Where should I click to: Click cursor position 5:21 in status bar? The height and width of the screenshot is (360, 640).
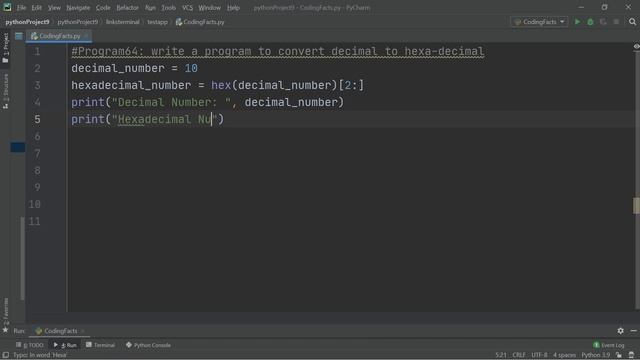[501, 355]
